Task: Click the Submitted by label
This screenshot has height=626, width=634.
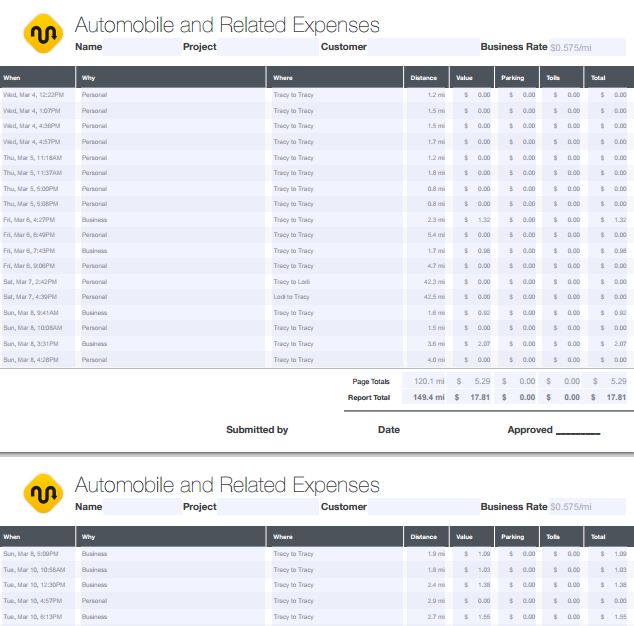Action: click(257, 430)
